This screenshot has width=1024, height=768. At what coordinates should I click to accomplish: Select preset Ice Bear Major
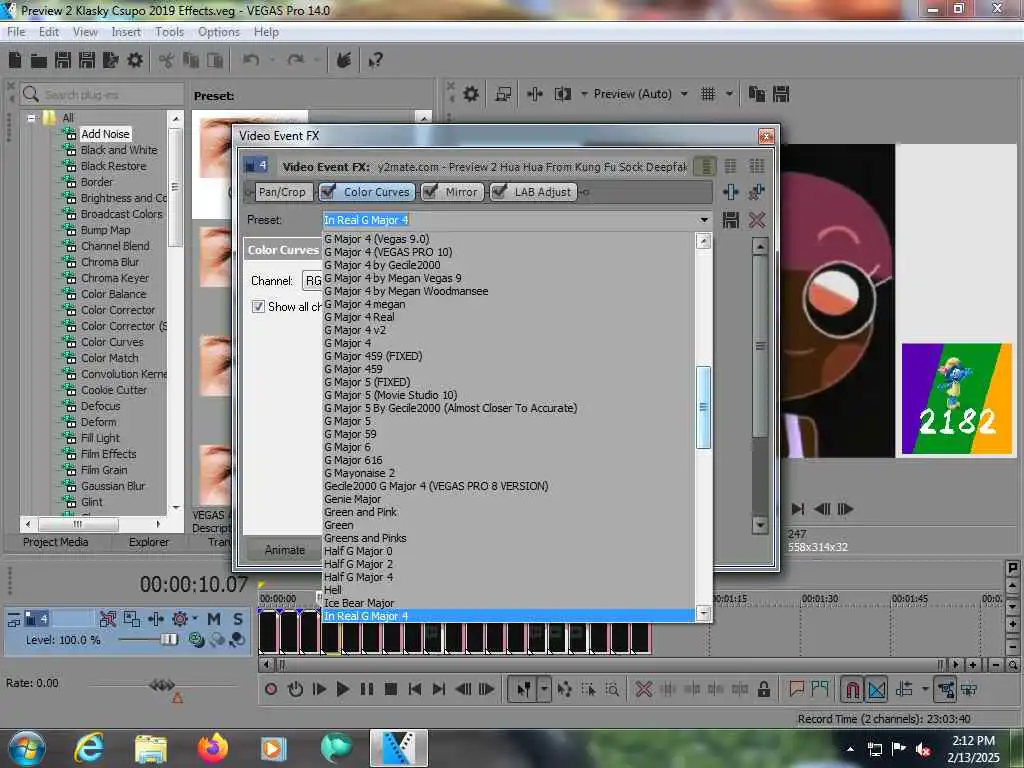(x=359, y=603)
